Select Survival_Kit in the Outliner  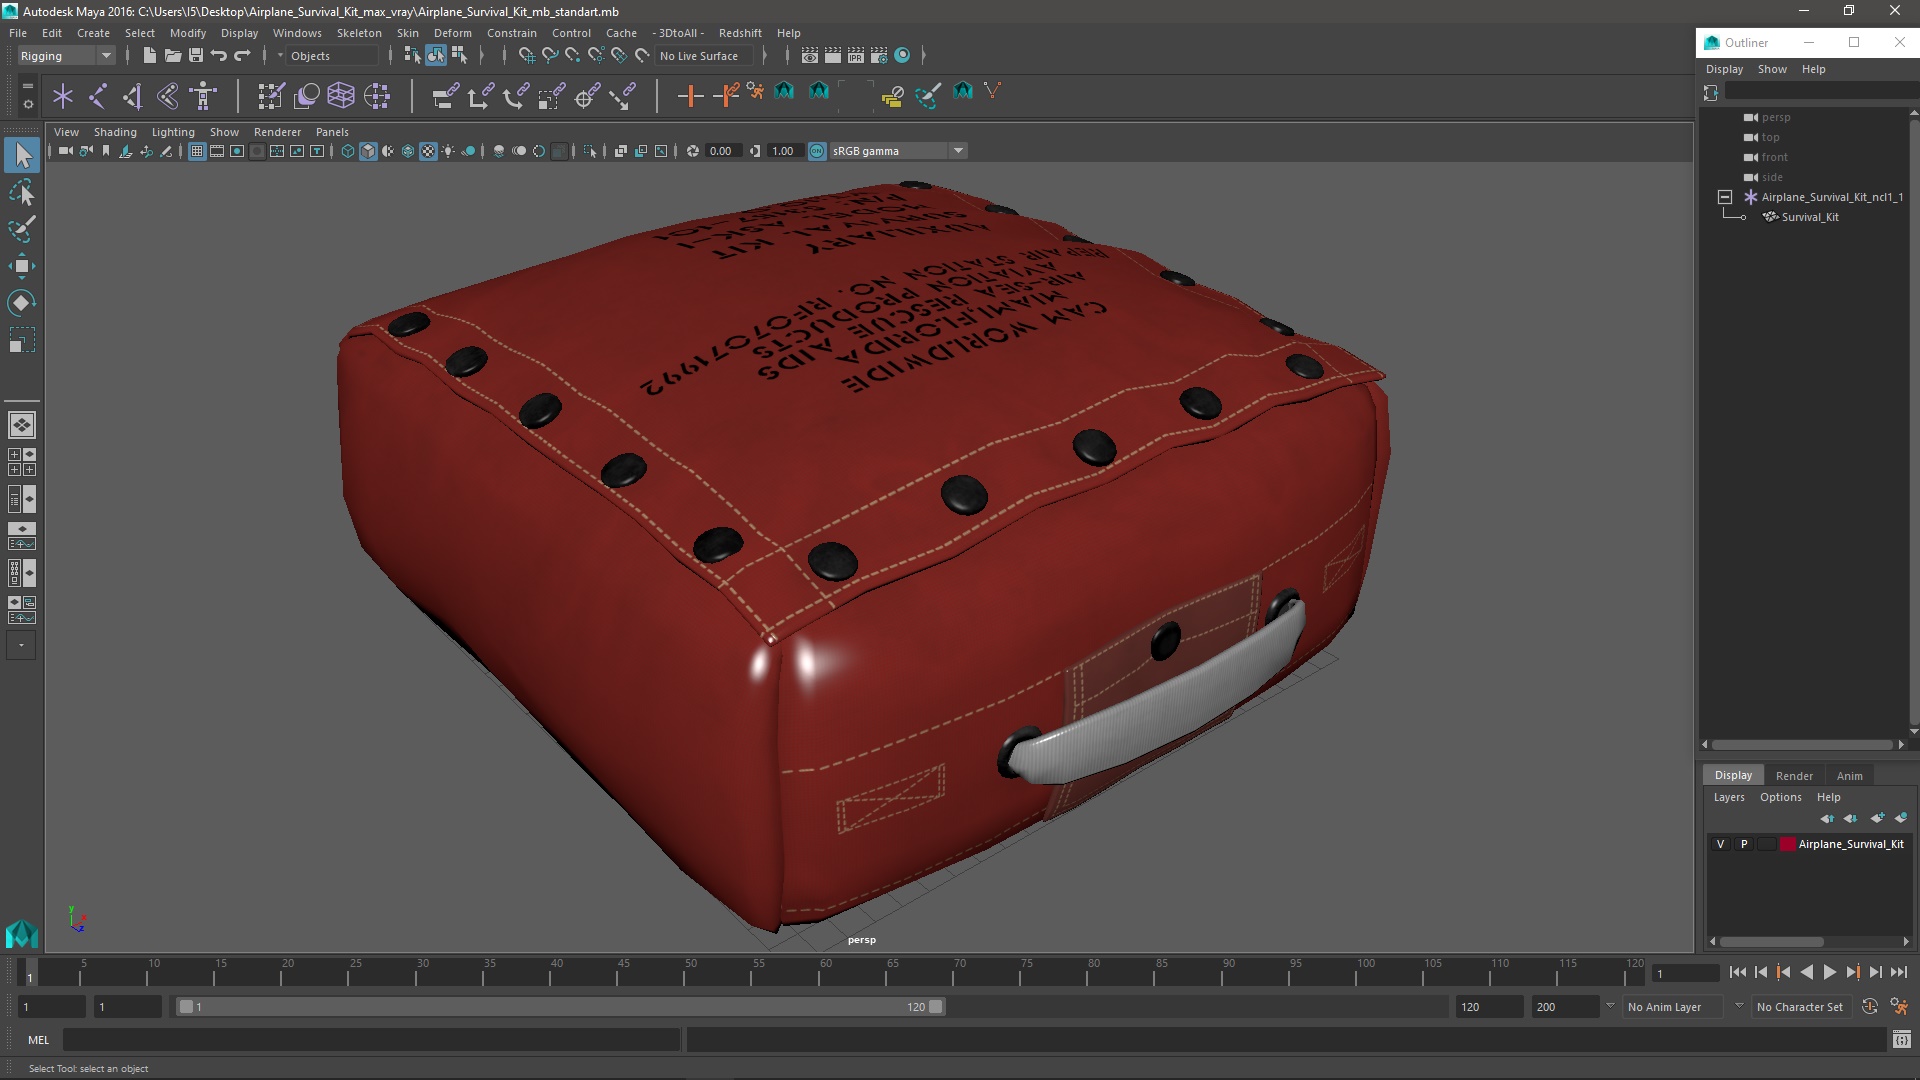[1810, 217]
